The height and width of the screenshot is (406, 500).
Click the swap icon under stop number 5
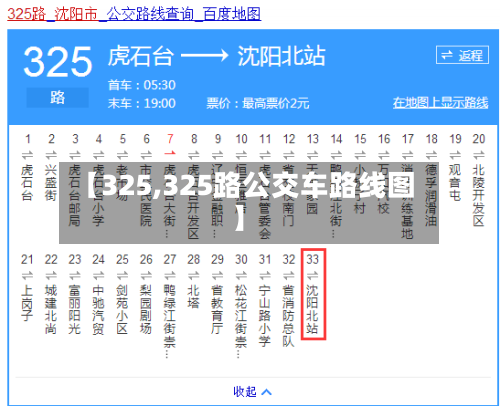coord(122,155)
